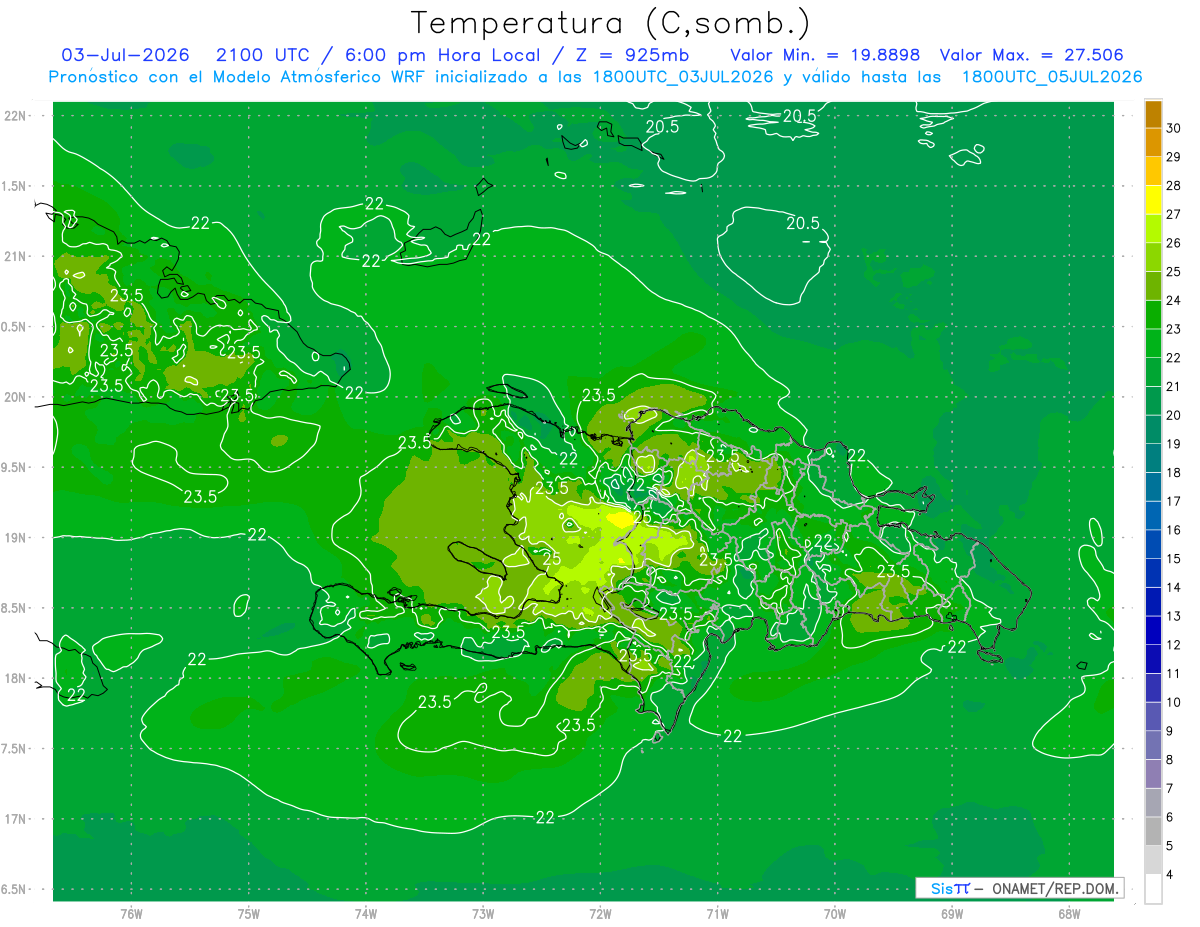The height and width of the screenshot is (927, 1200).
Task: Click the purple swatch between 8 and 9
Action: 1153,746
